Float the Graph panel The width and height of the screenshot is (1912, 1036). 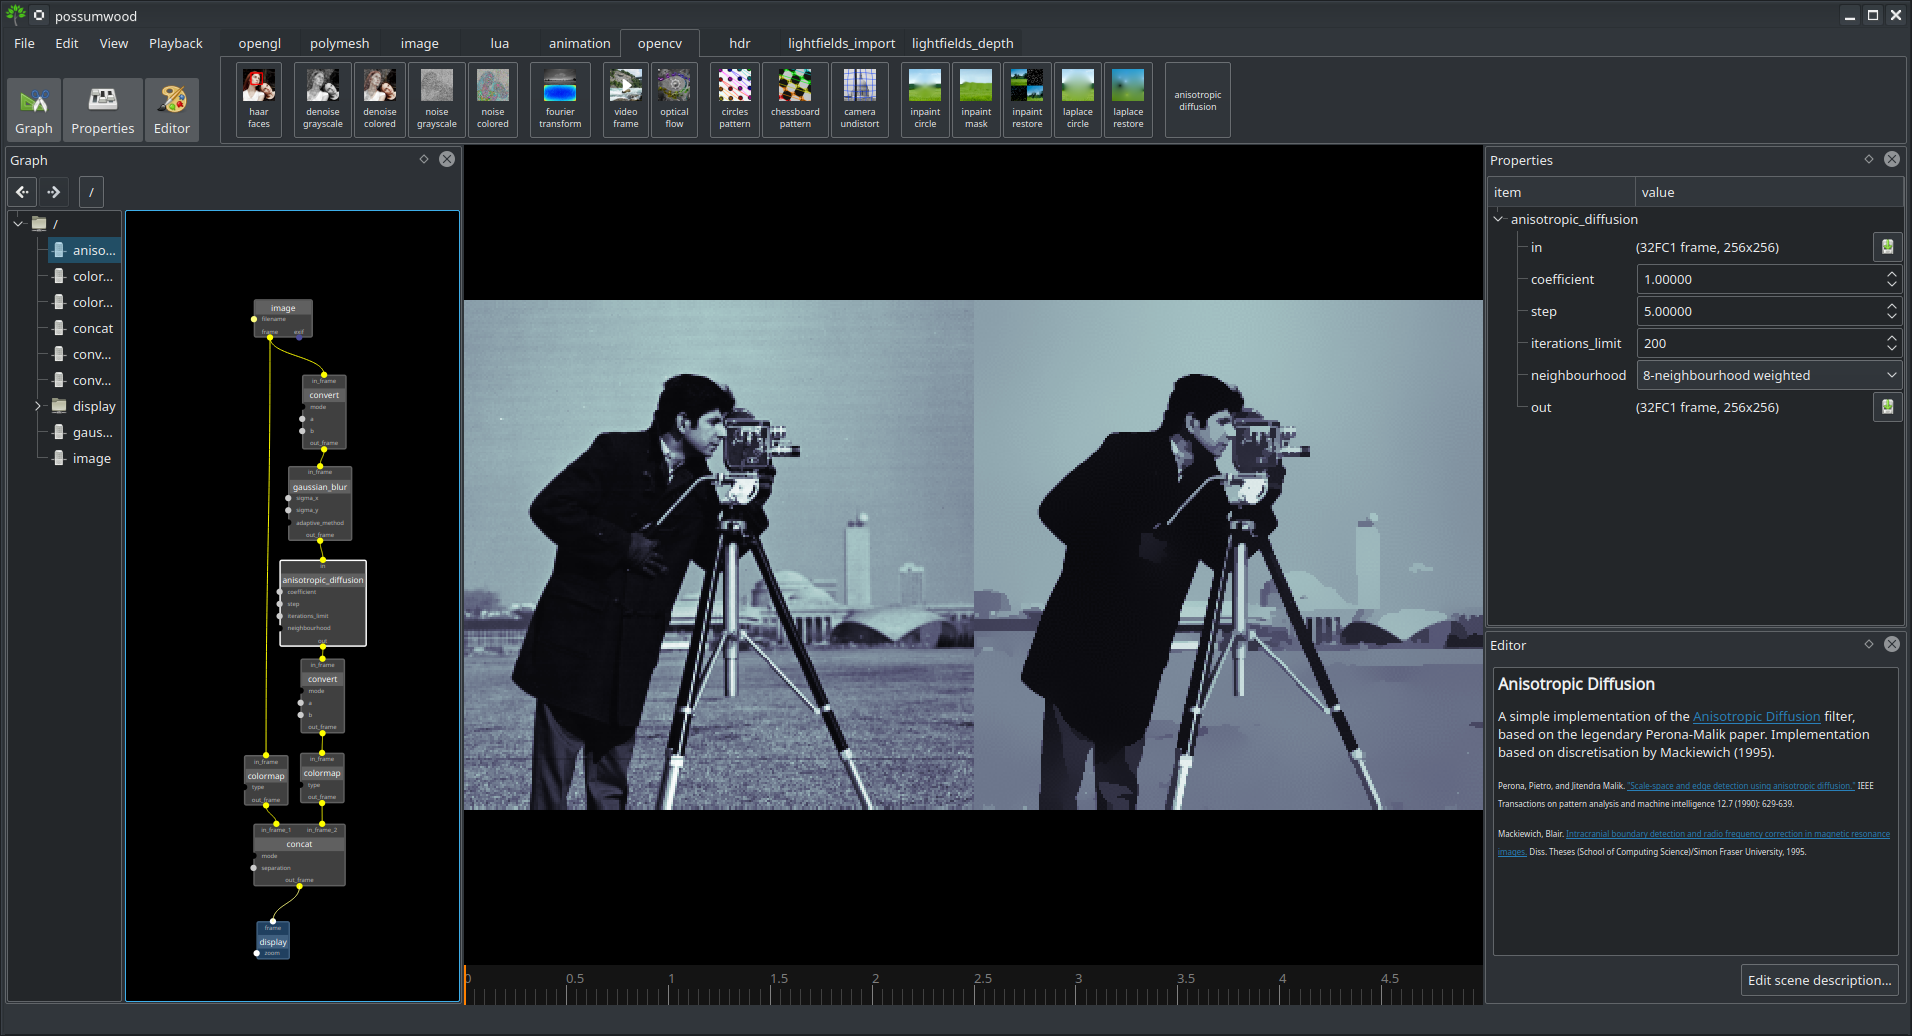[x=424, y=159]
